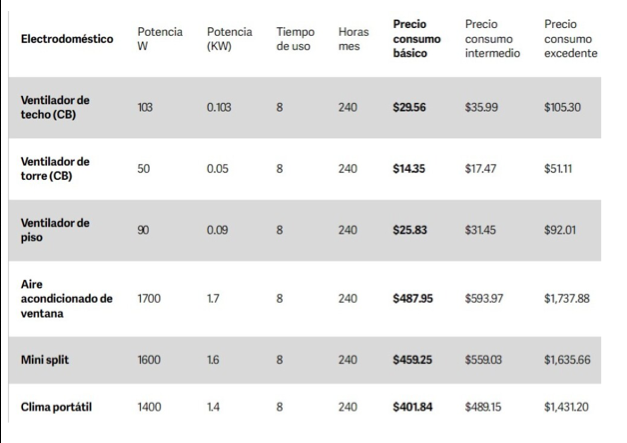Click the Horas mes column header
Viewport: 627px width, 443px height.
click(x=353, y=39)
